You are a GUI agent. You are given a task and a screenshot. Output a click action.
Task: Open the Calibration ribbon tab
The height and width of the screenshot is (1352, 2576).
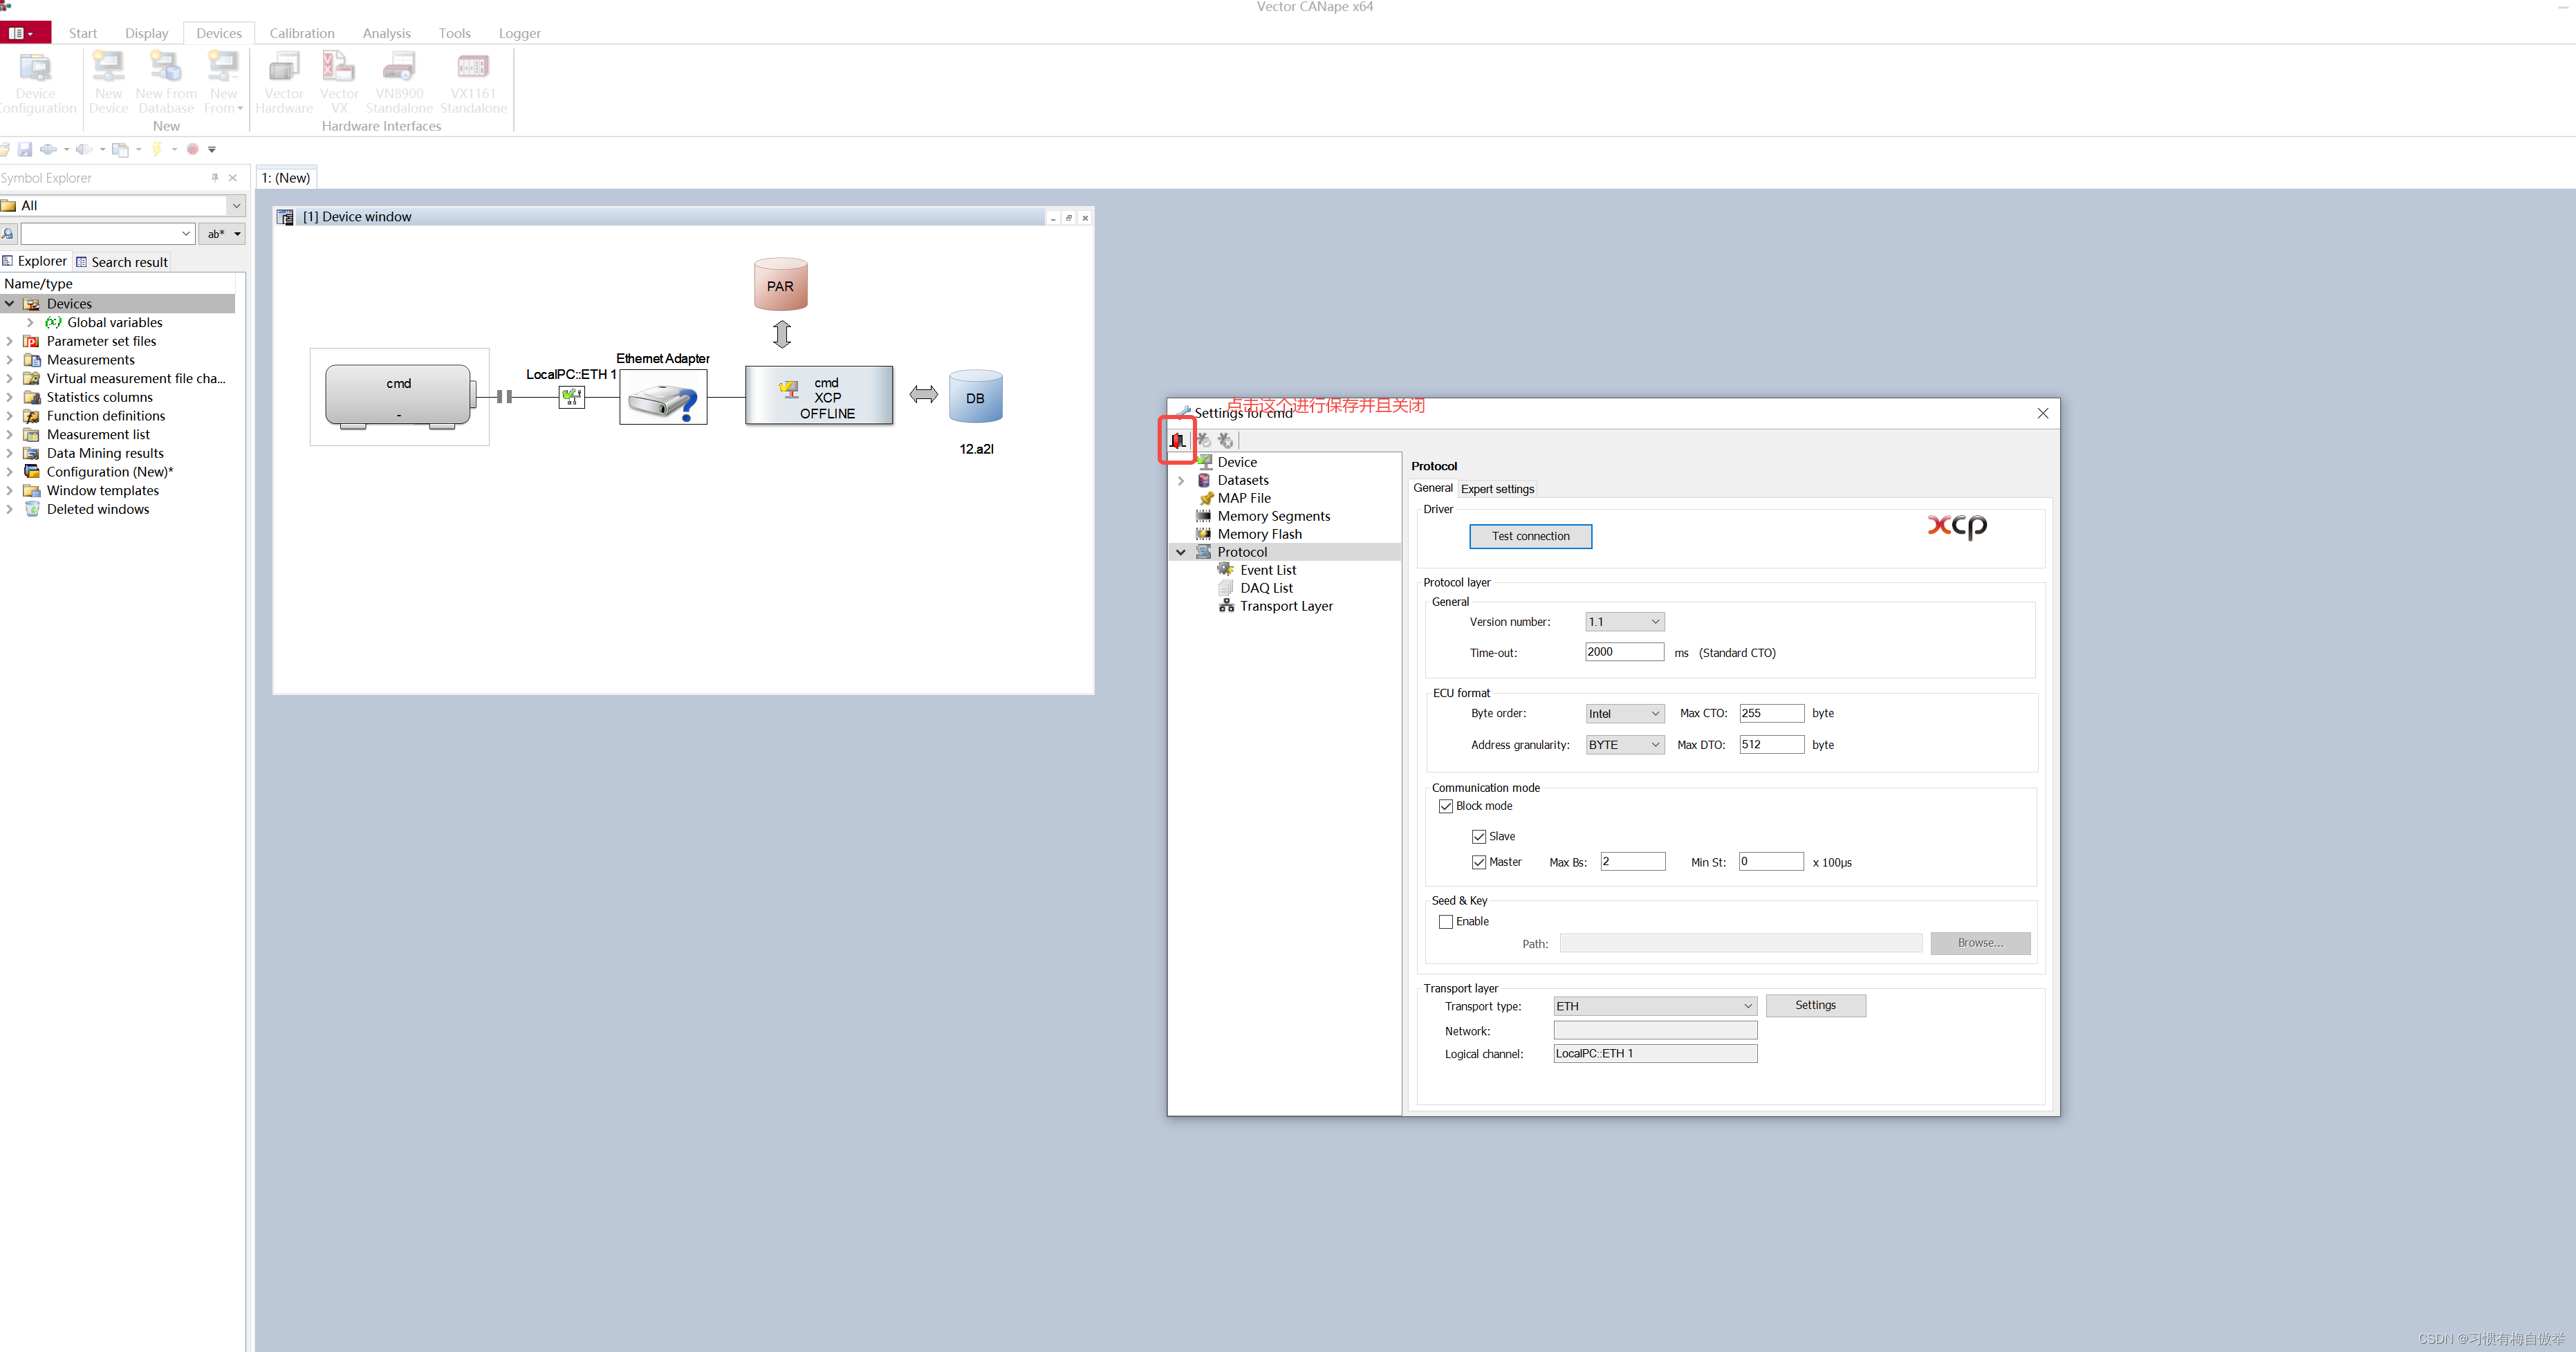point(302,33)
